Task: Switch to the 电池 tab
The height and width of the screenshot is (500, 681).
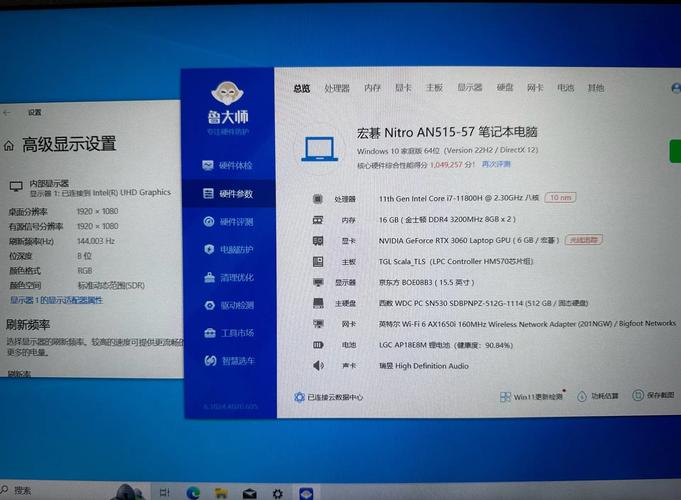Action: tap(565, 88)
